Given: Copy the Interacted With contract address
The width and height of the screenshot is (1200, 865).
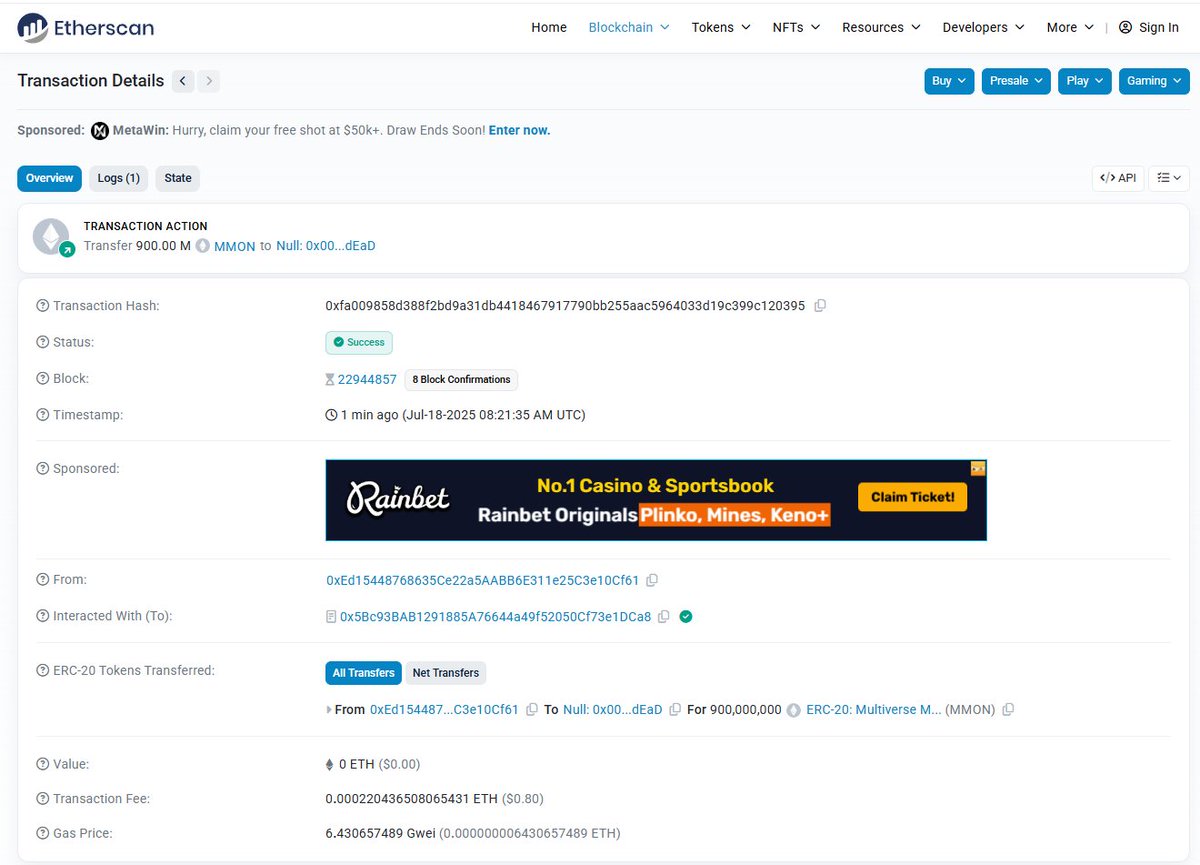Looking at the screenshot, I should 663,617.
